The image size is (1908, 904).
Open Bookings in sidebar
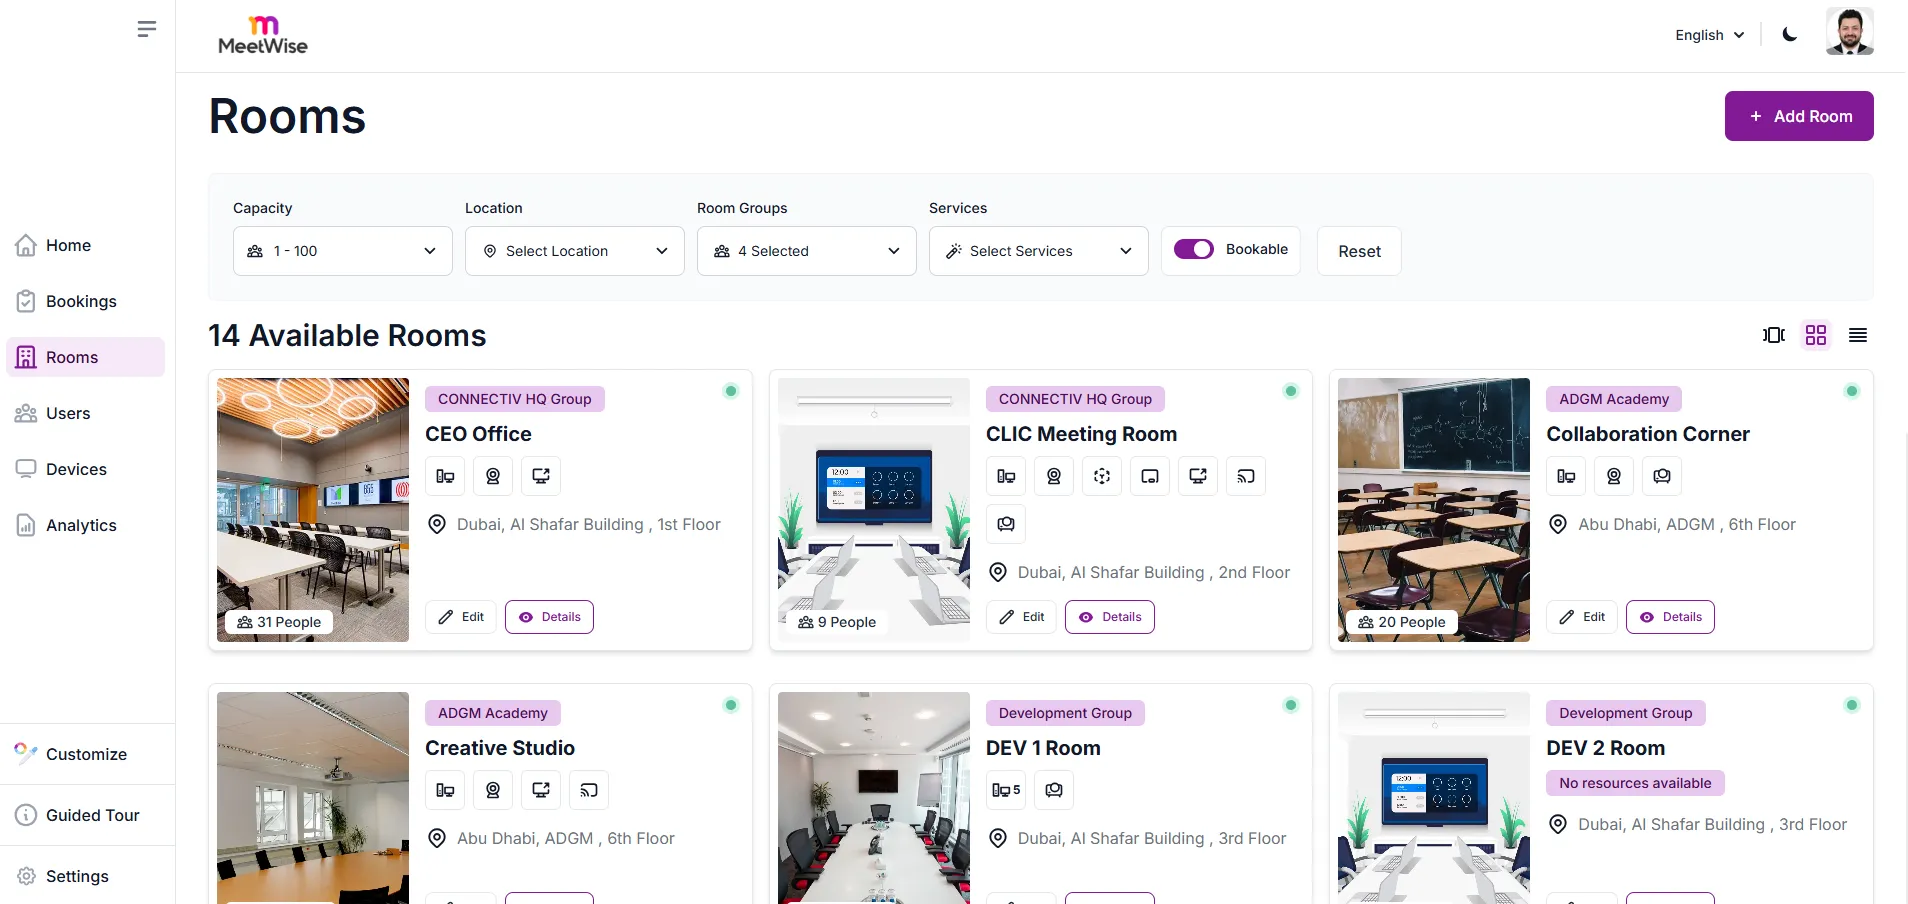pyautogui.click(x=85, y=301)
